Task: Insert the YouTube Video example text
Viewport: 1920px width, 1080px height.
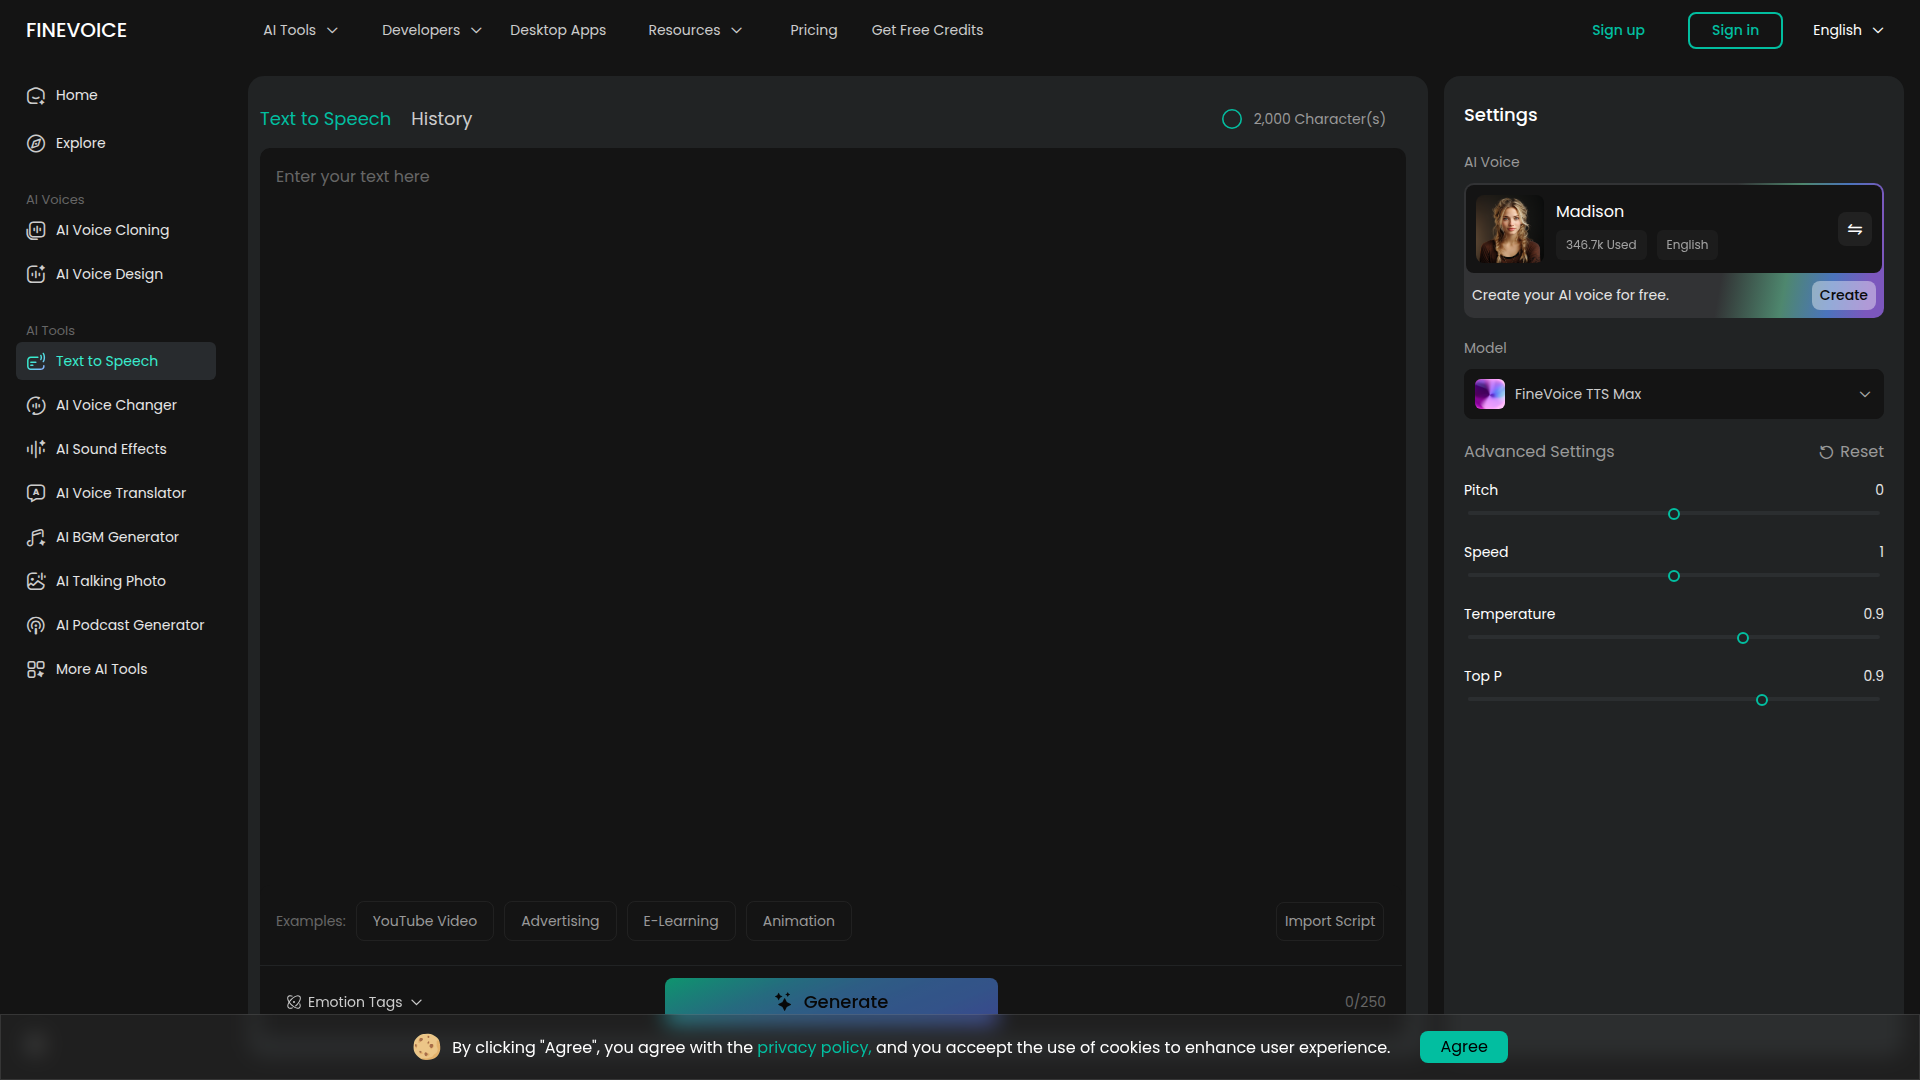Action: tap(424, 921)
